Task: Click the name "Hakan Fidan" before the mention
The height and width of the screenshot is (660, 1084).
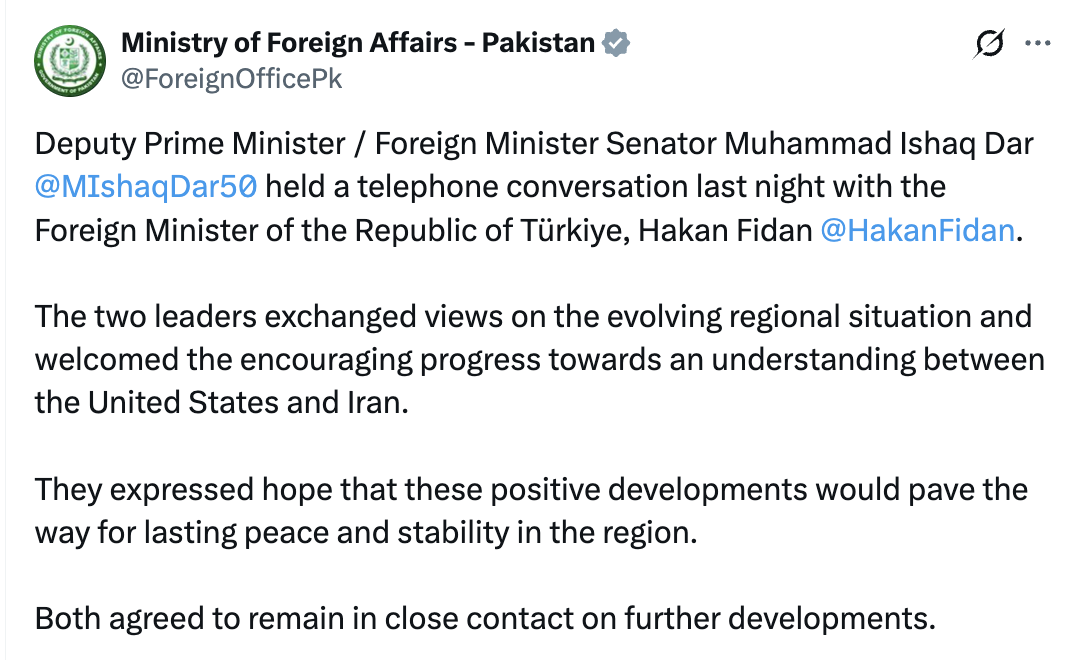Action: 725,230
